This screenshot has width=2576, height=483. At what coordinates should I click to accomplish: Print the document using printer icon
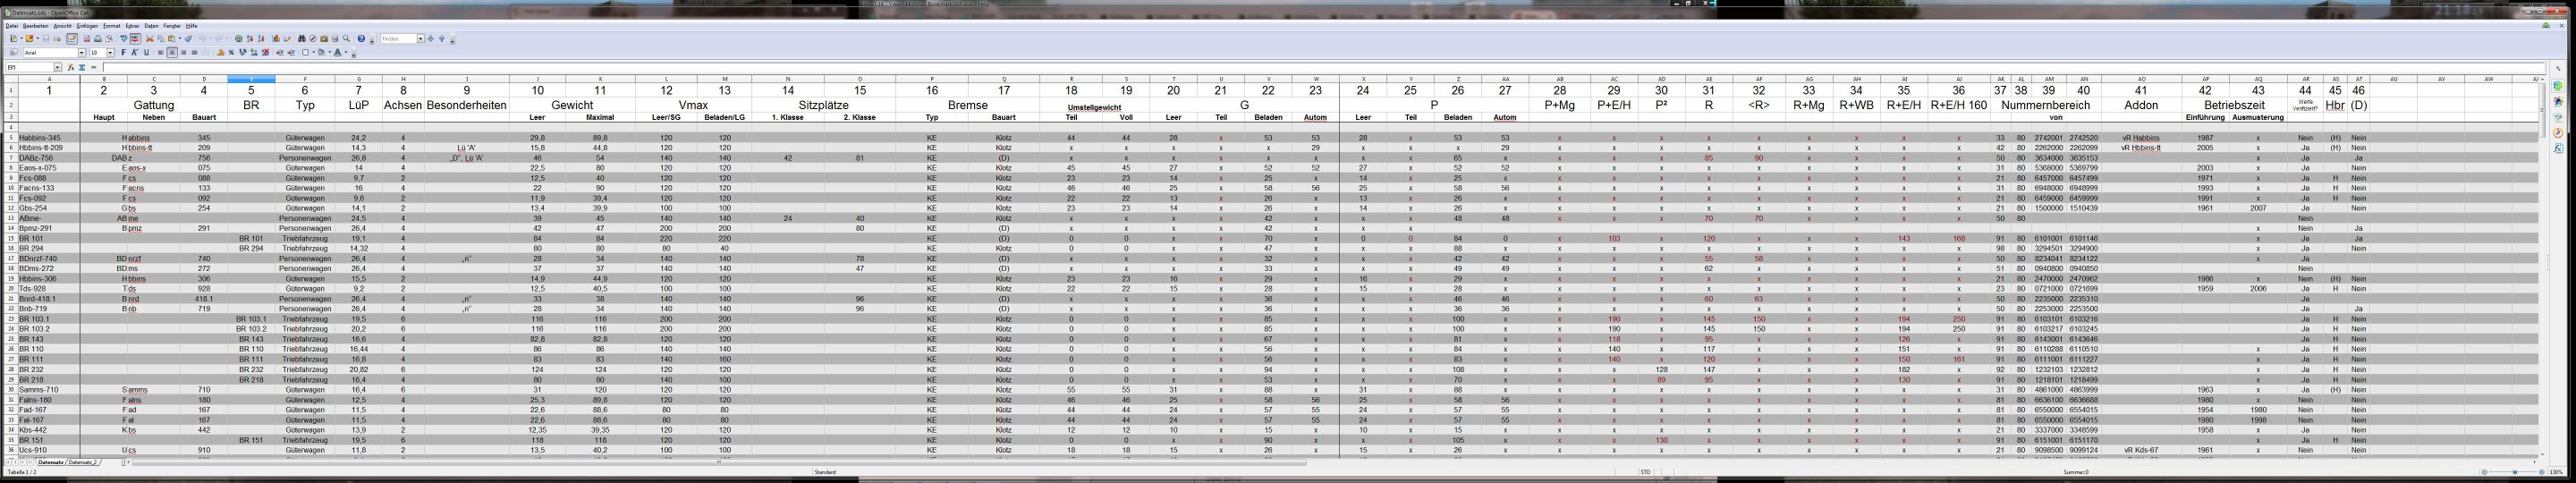point(98,39)
